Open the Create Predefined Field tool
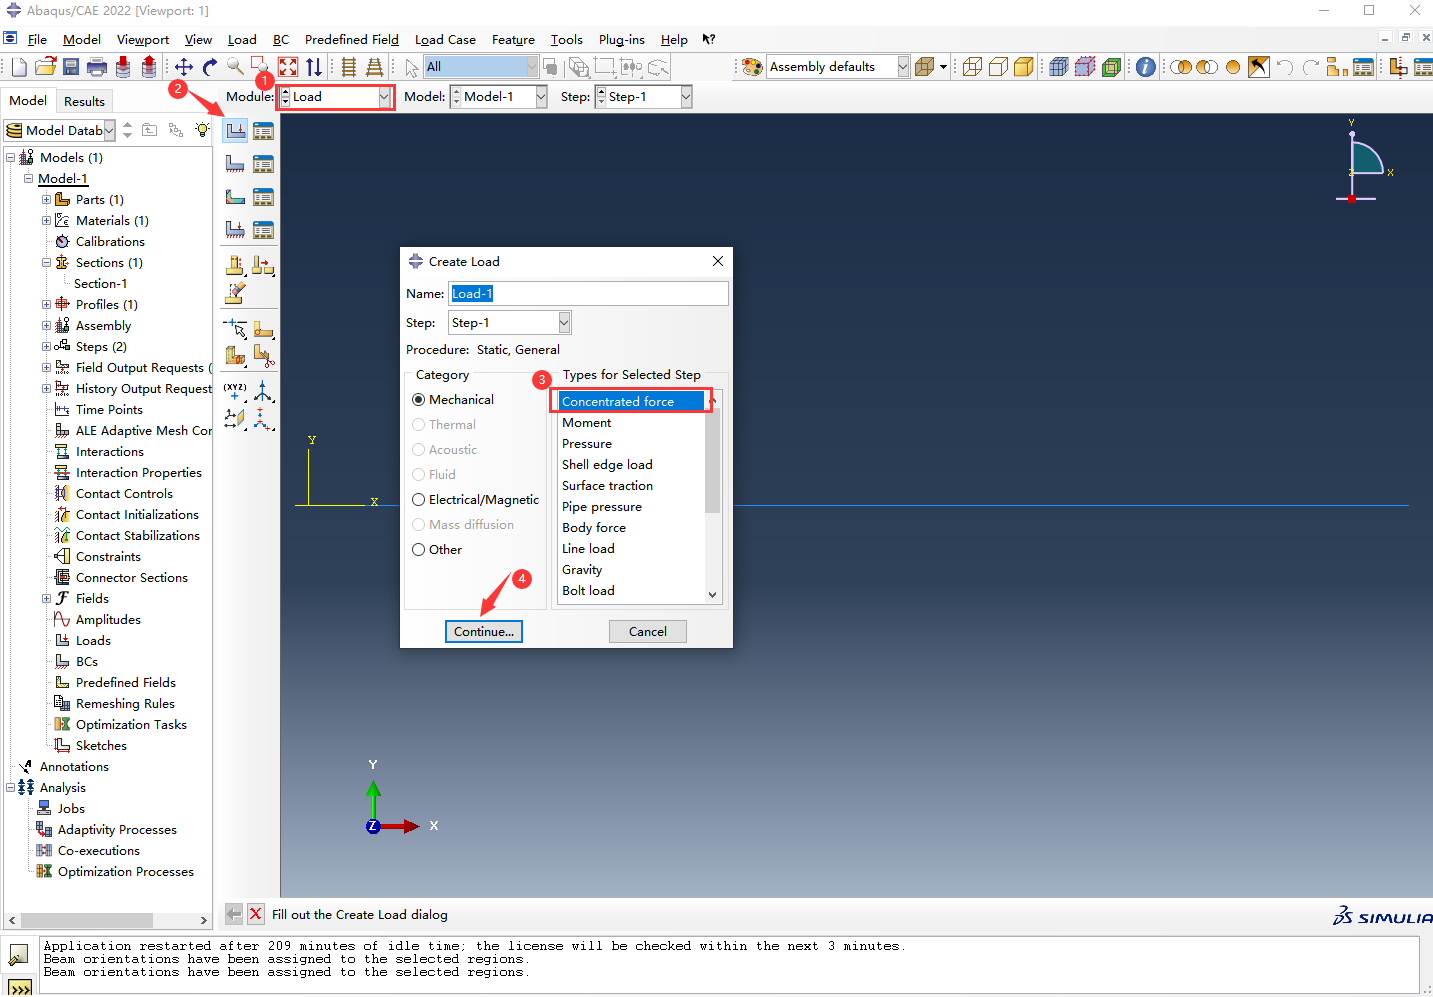1433x997 pixels. (x=235, y=197)
